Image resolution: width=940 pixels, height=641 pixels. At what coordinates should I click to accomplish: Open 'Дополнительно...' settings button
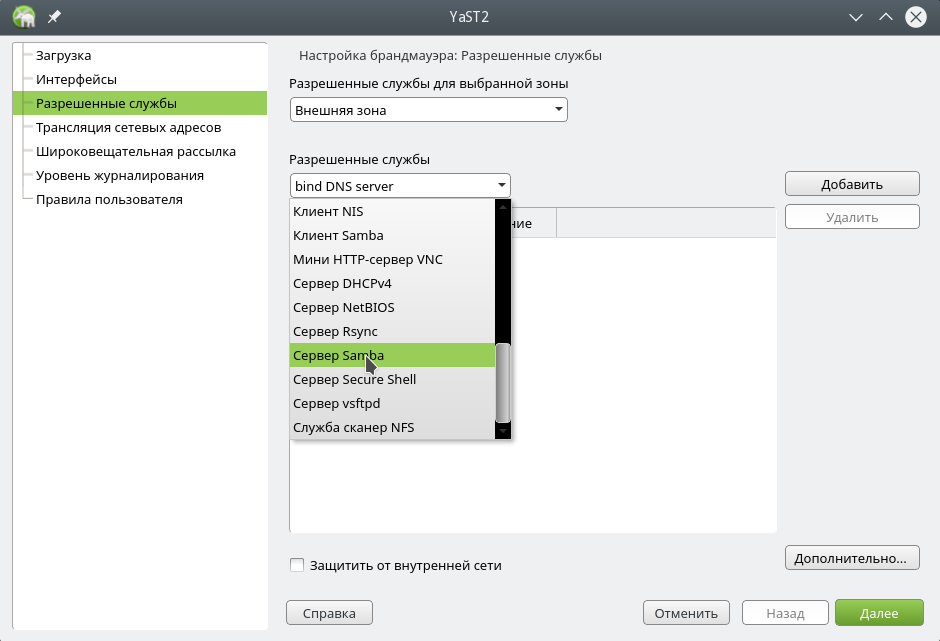851,558
